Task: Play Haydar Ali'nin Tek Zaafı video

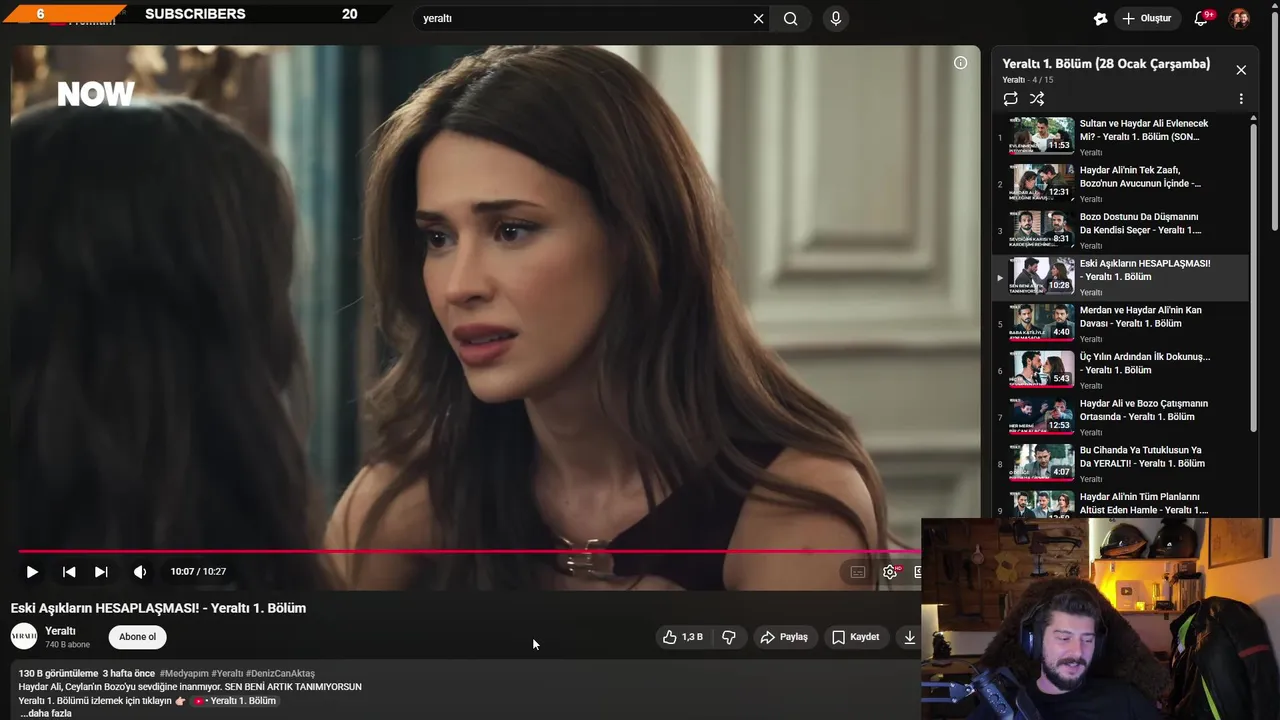Action: tap(1121, 184)
